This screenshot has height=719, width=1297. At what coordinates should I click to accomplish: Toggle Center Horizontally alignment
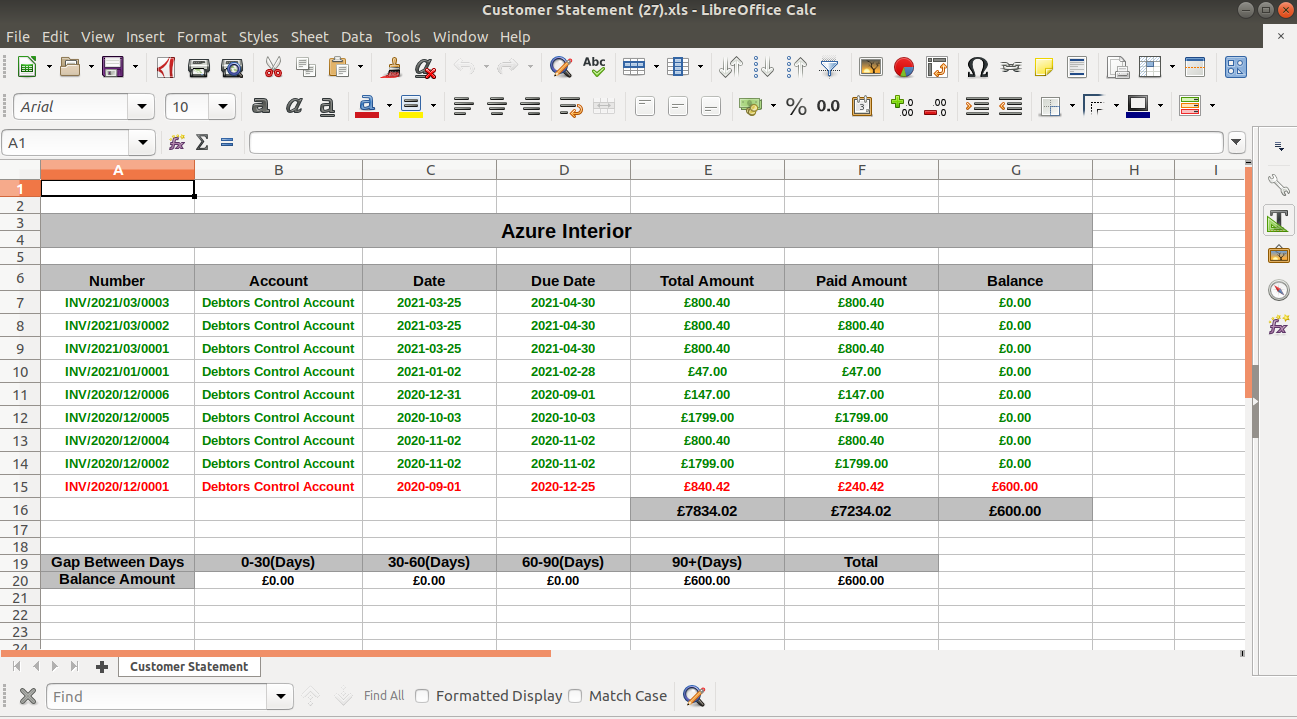(x=497, y=106)
